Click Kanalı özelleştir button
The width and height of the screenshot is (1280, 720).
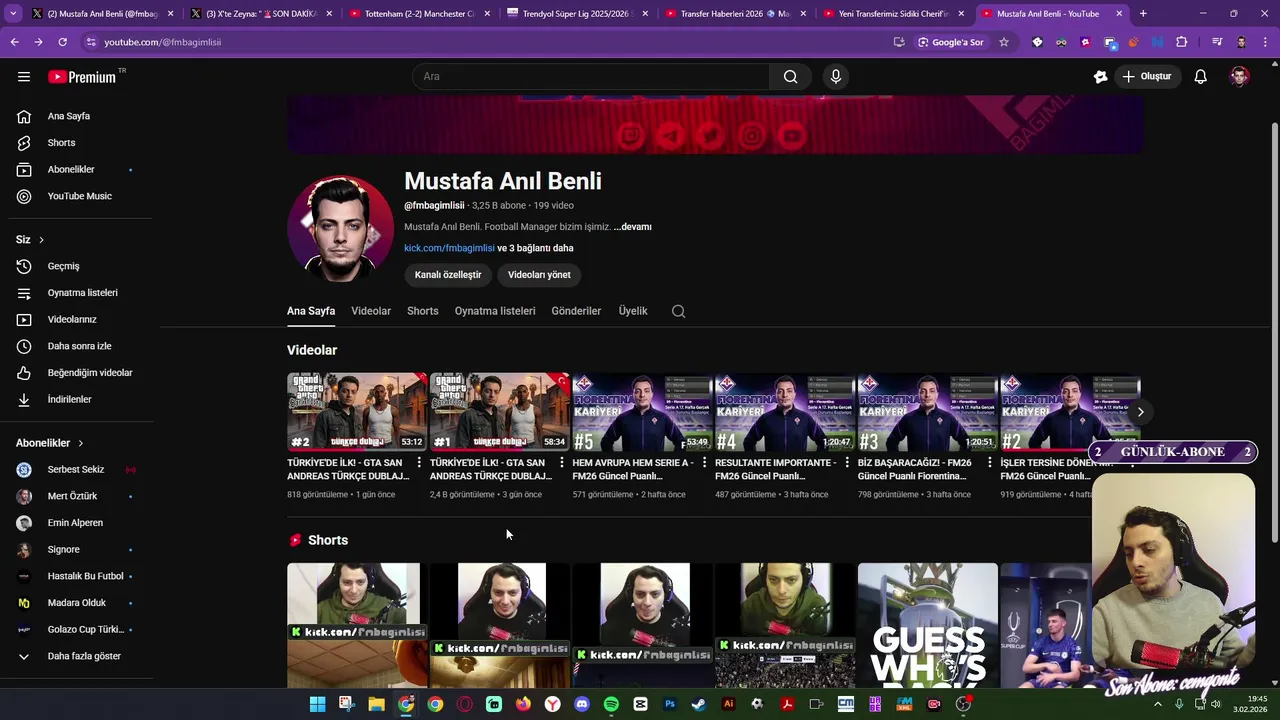pos(448,275)
